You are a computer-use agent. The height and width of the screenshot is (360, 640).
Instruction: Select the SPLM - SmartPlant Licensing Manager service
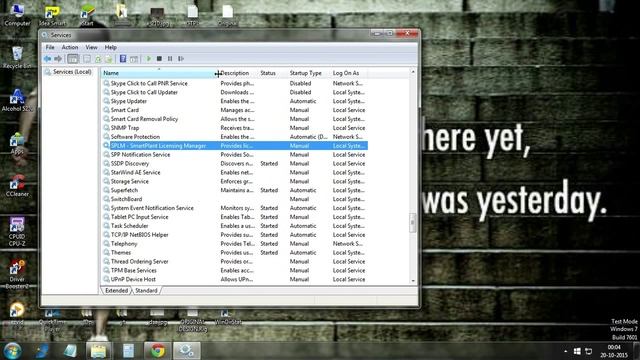[x=235, y=146]
